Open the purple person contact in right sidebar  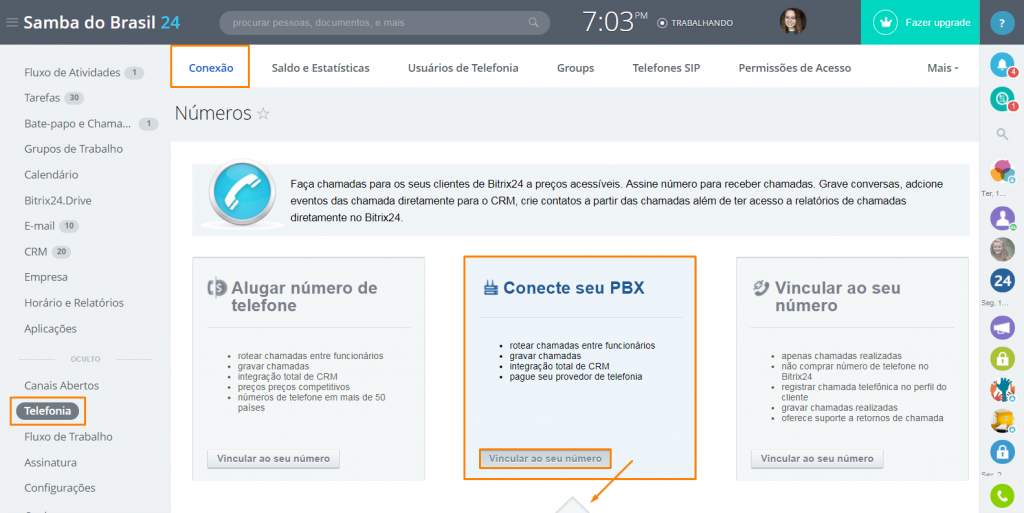click(1002, 218)
